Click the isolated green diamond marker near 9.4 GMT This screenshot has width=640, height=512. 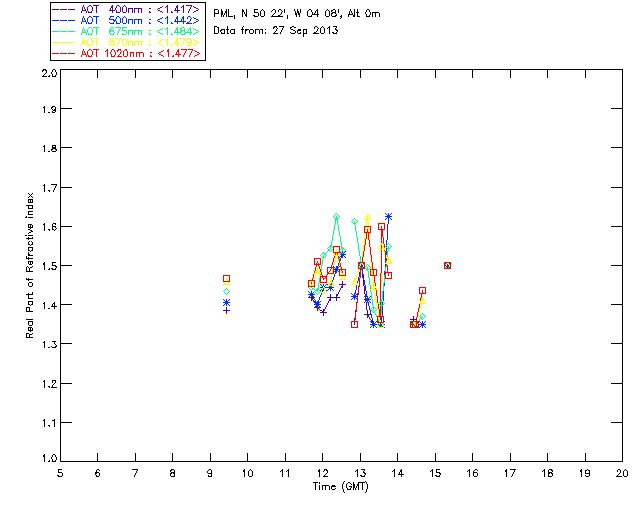(x=227, y=292)
